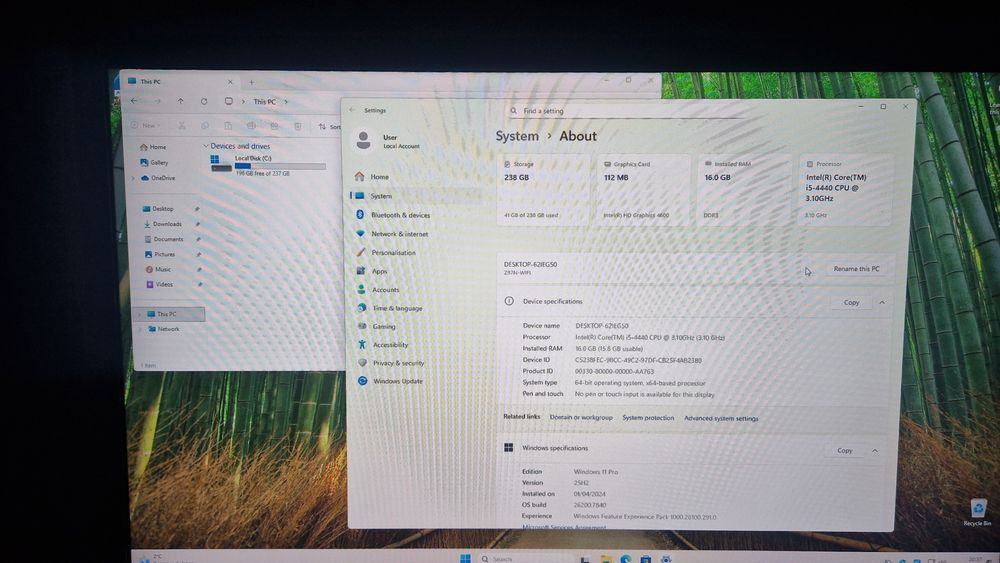Open Music folder in quick access
This screenshot has height=563, width=1000.
click(158, 270)
